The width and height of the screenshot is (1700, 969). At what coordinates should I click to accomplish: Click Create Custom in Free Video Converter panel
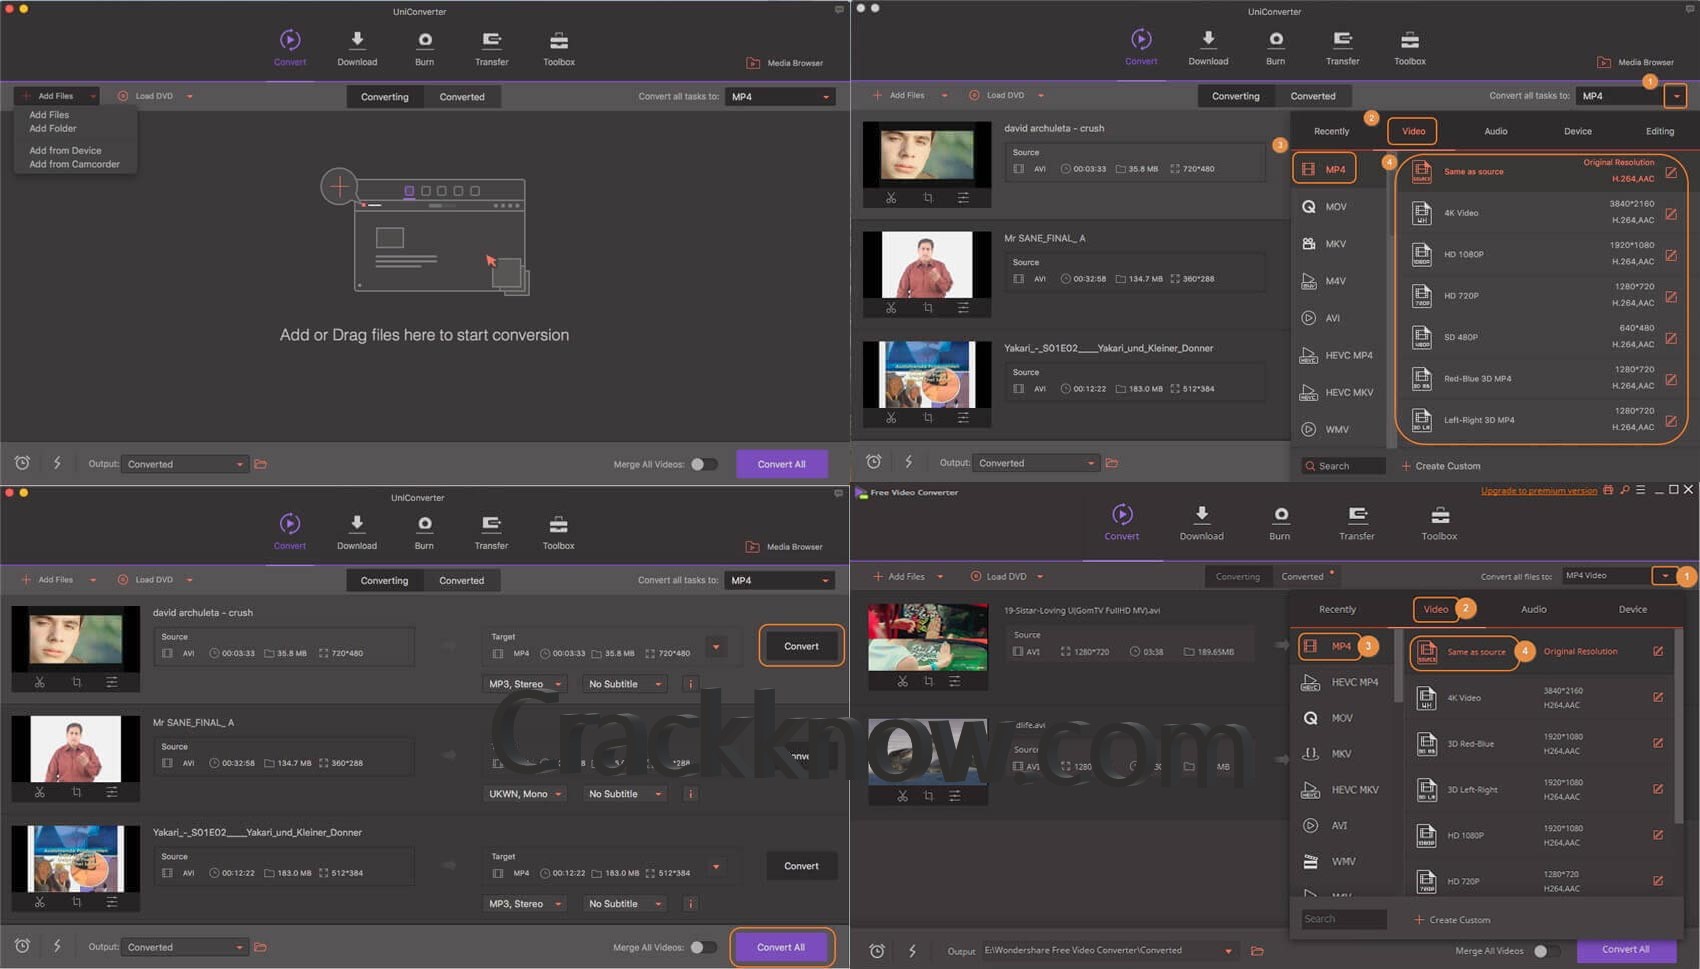point(1452,920)
